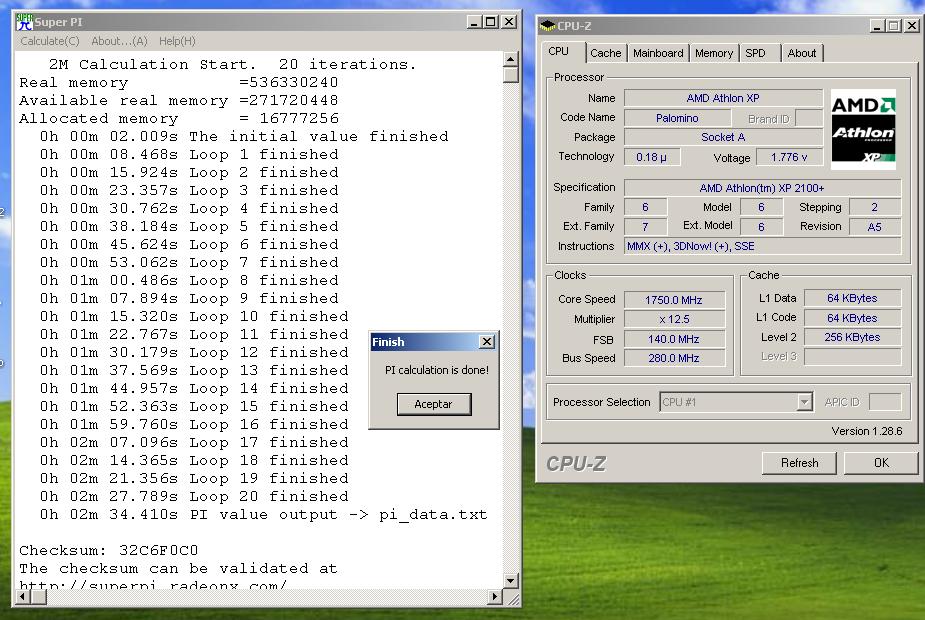Maximize the Super PI window
925x620 pixels.
point(491,21)
